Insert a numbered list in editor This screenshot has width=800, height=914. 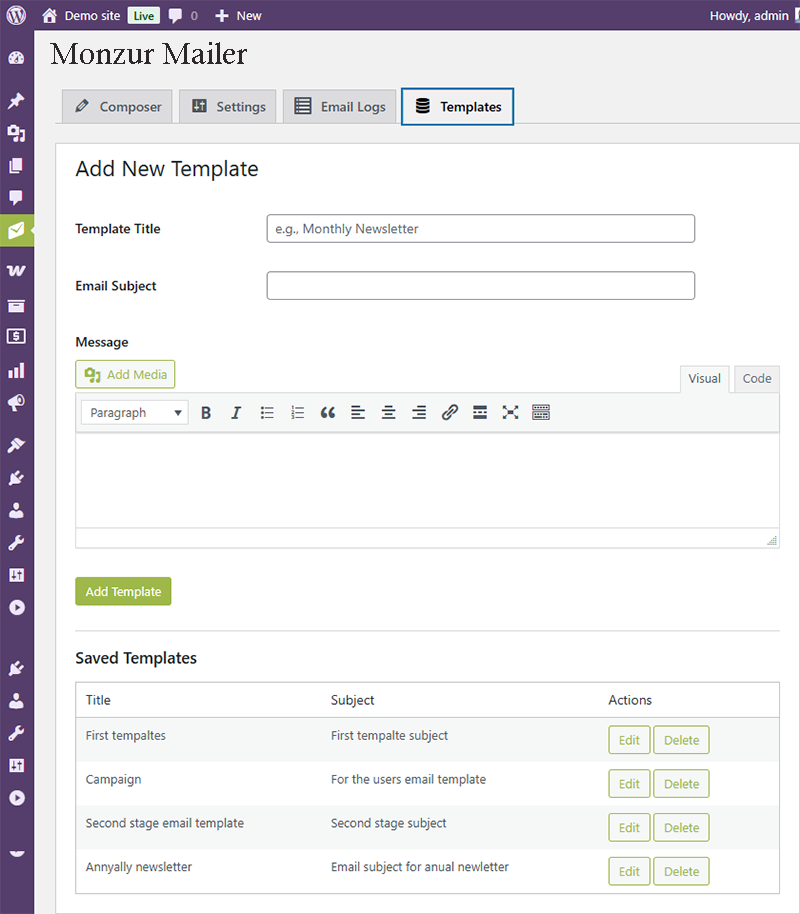pos(297,413)
